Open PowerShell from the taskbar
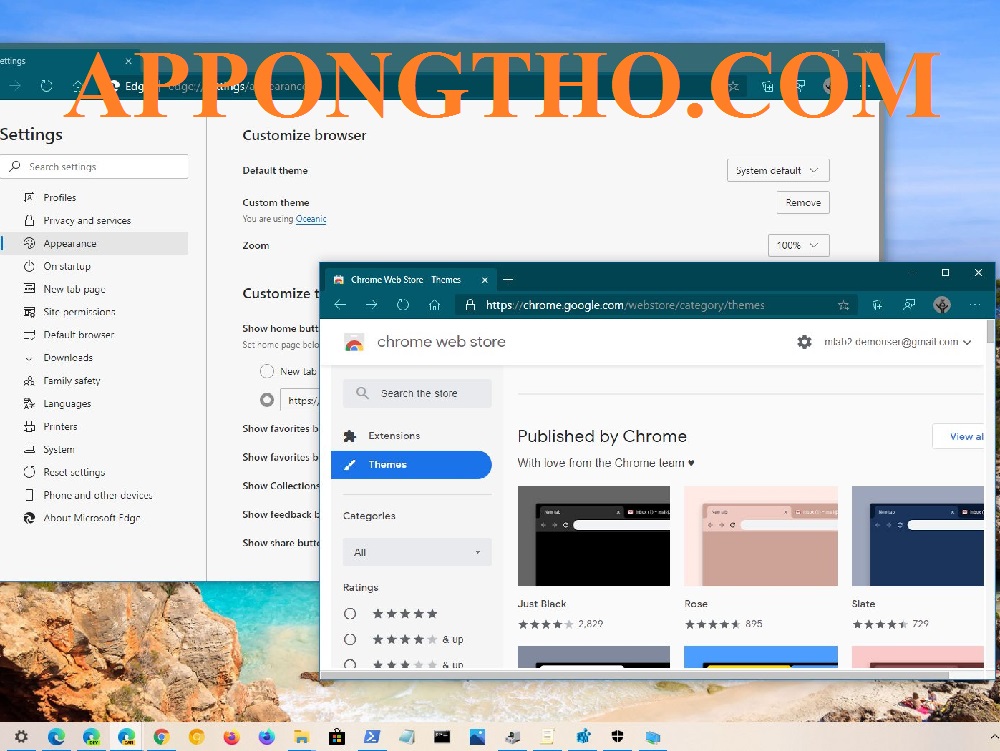This screenshot has height=751, width=1000. coord(372,737)
